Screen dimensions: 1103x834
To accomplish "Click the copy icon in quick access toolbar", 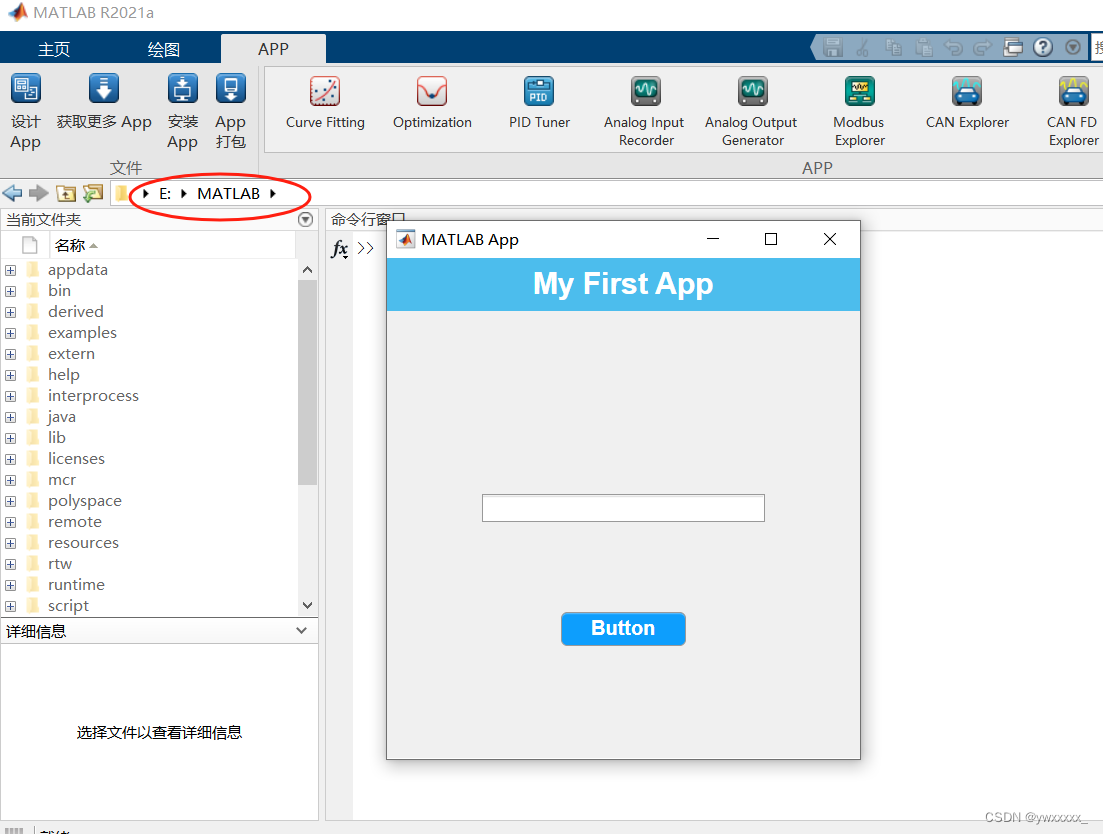I will [x=893, y=48].
